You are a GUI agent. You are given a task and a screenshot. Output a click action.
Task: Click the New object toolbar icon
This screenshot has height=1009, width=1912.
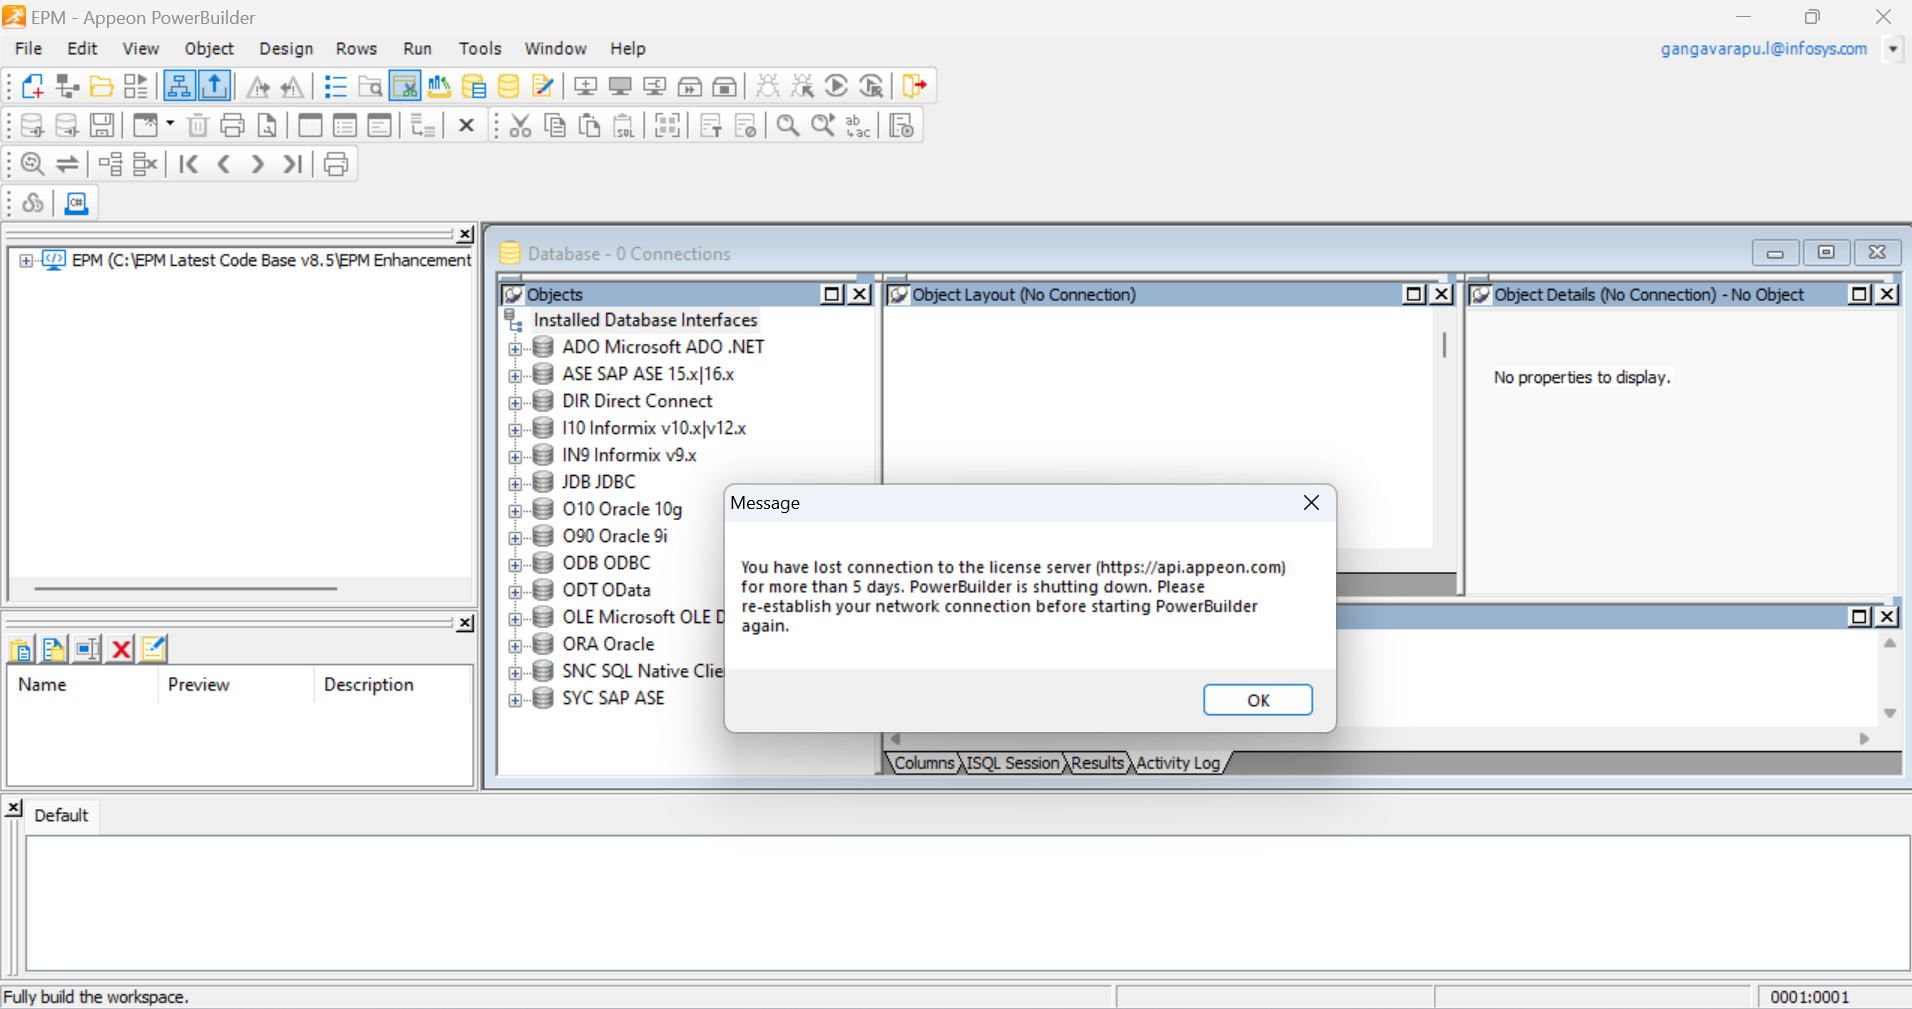(32, 86)
